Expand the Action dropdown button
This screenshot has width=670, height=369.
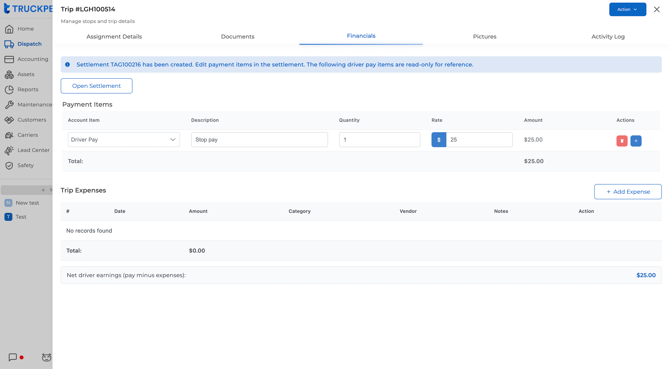pos(627,9)
